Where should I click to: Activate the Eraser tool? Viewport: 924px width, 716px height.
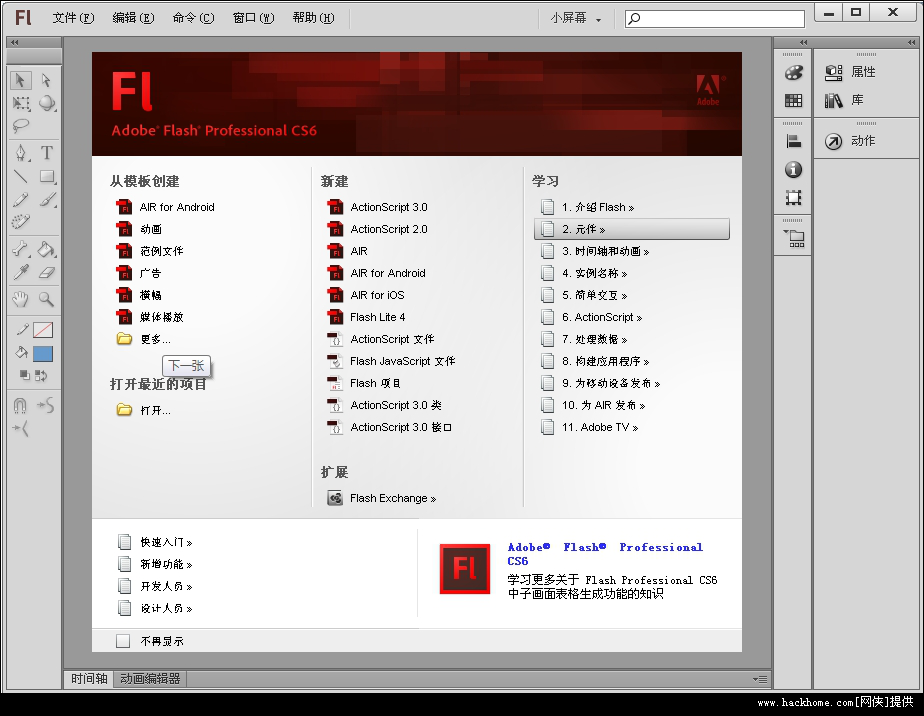click(46, 272)
